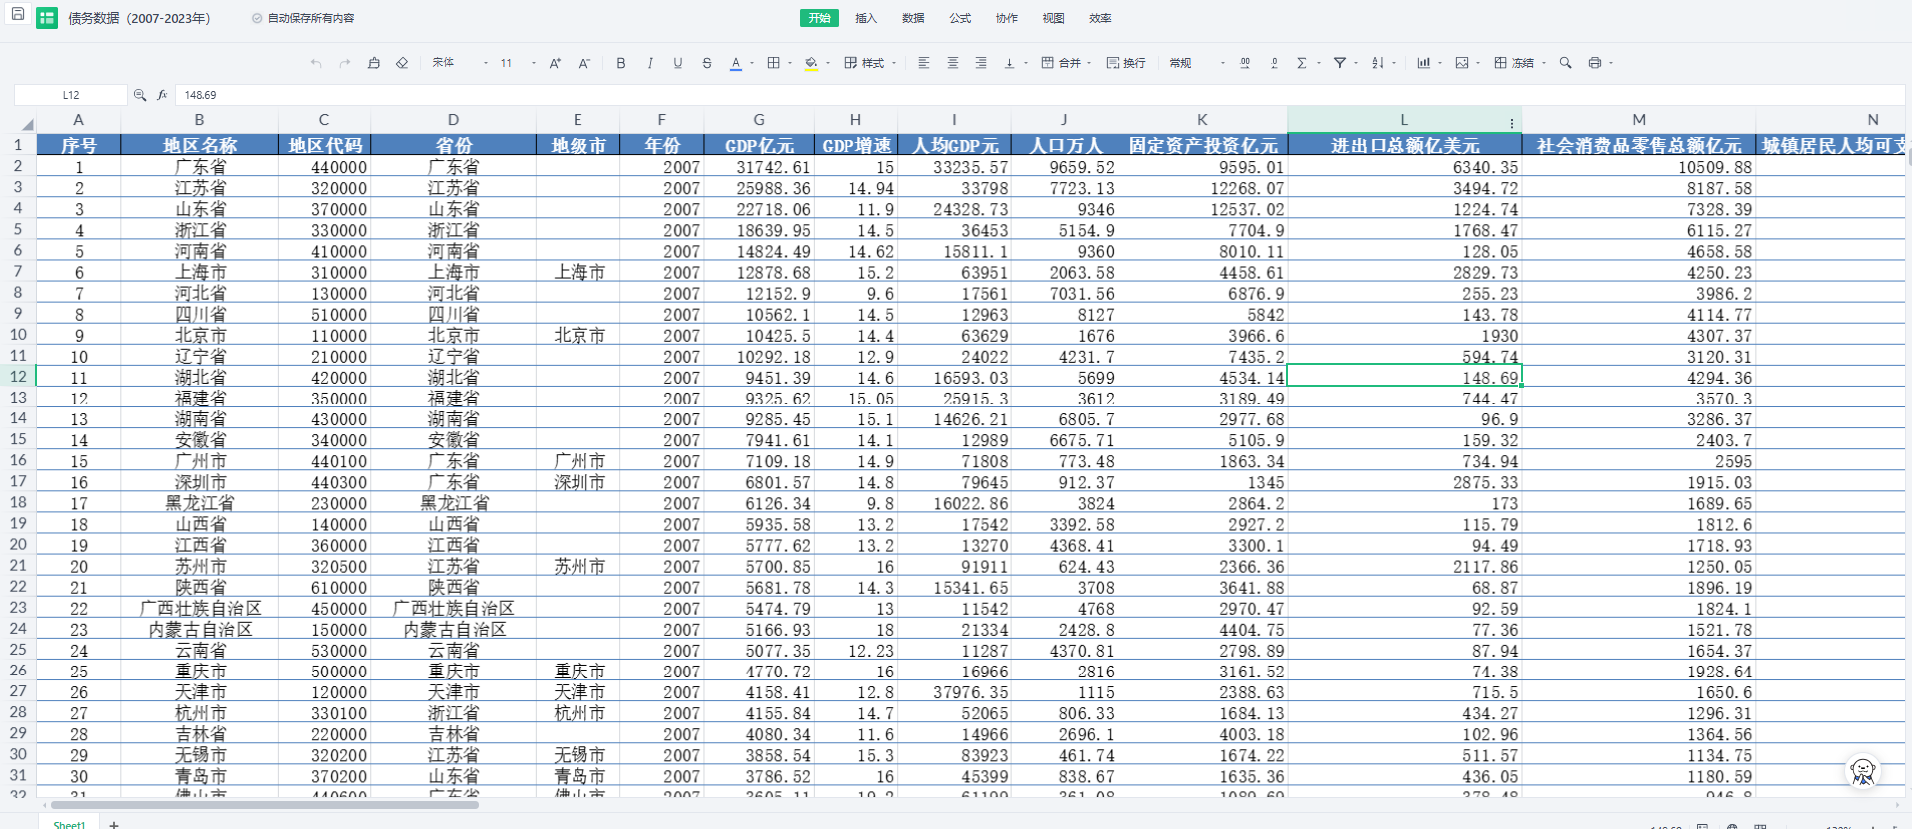Viewport: 1912px width, 829px height.
Task: Expand the 冻结 freeze panes dropdown arrow
Action: click(1544, 63)
